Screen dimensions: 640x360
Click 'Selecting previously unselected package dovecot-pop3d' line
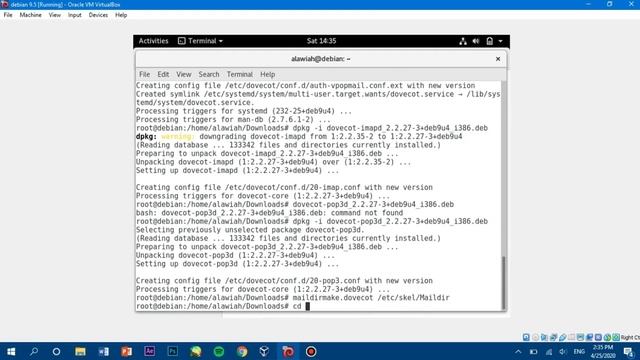point(249,230)
